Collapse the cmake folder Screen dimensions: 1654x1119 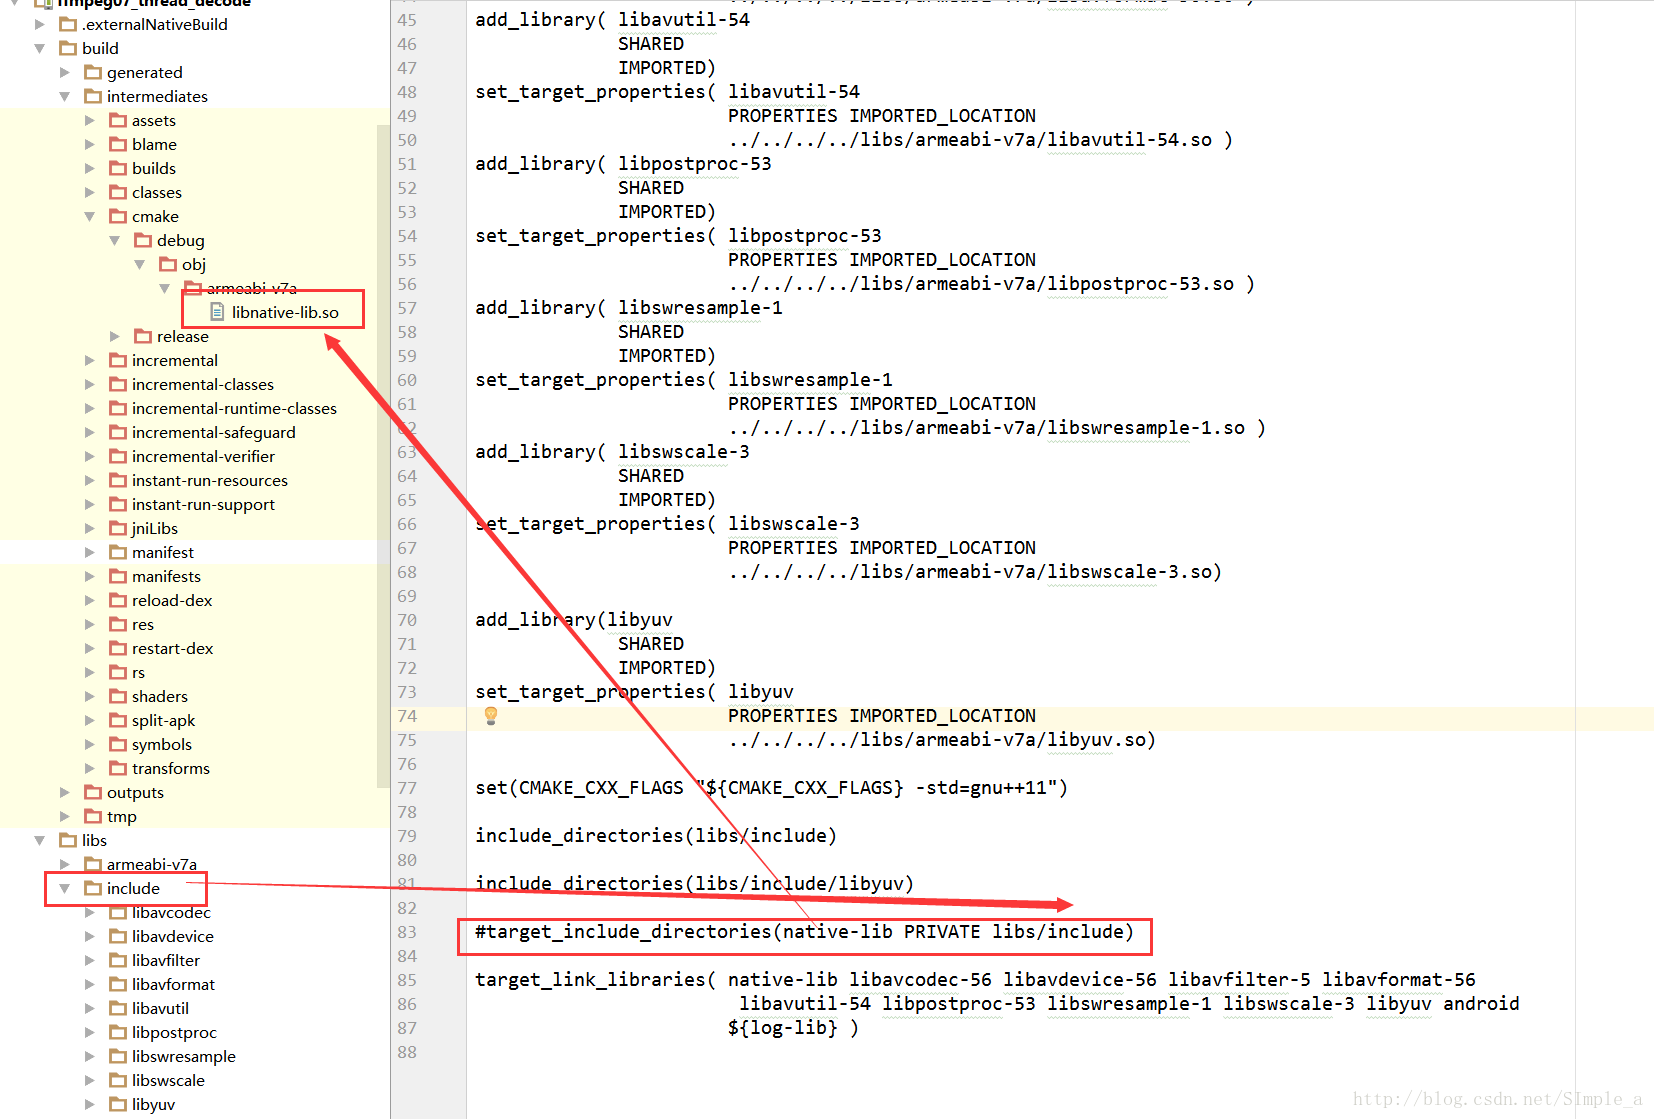point(90,216)
